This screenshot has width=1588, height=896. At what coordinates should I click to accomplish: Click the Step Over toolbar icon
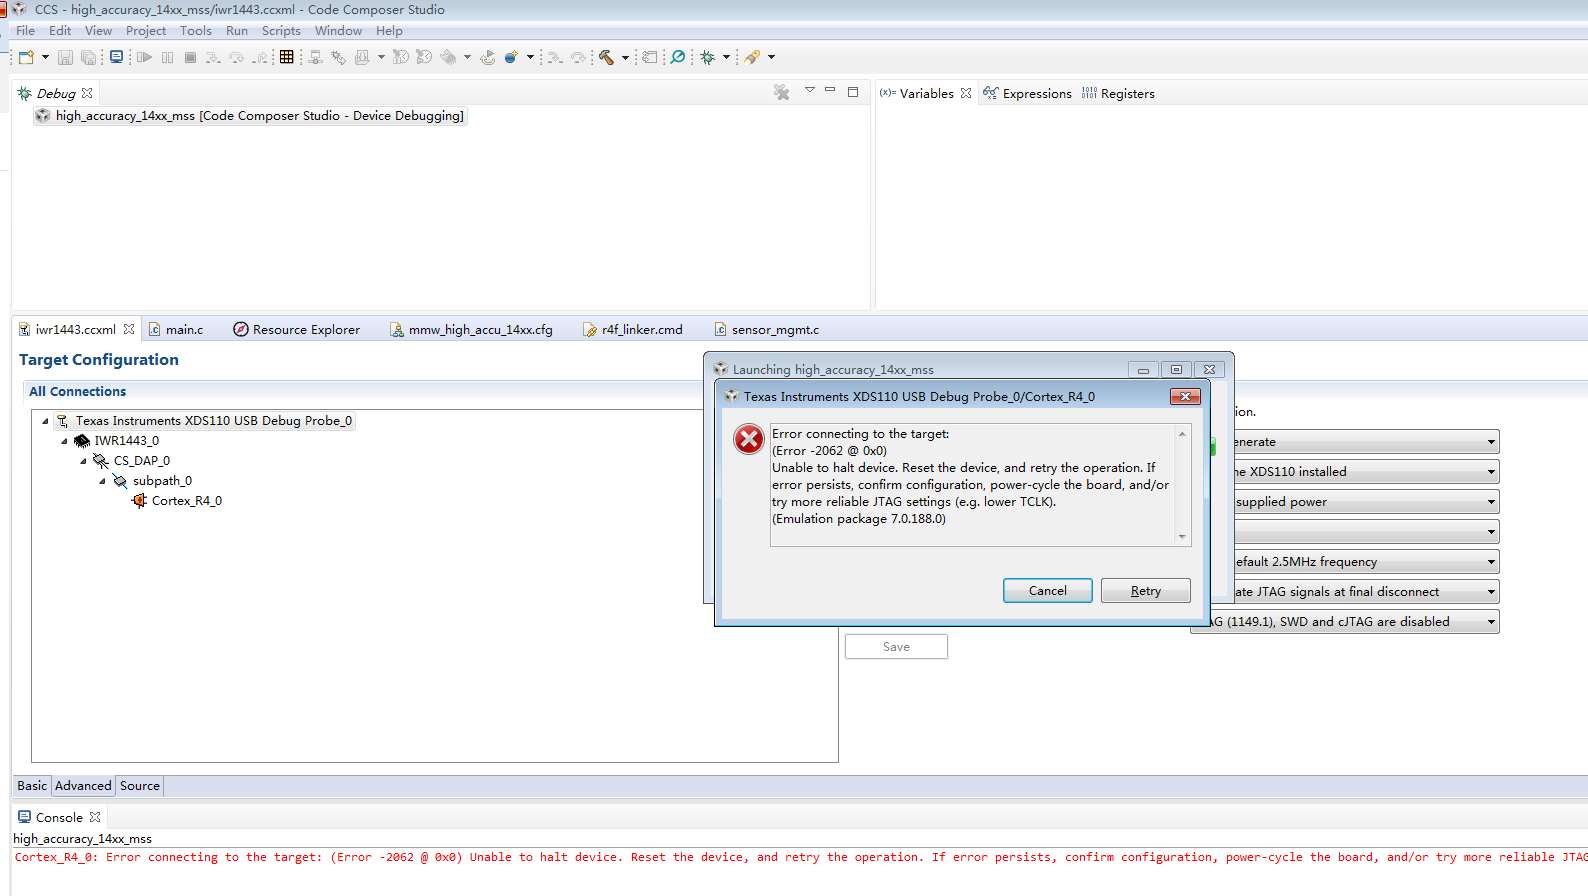[x=237, y=57]
